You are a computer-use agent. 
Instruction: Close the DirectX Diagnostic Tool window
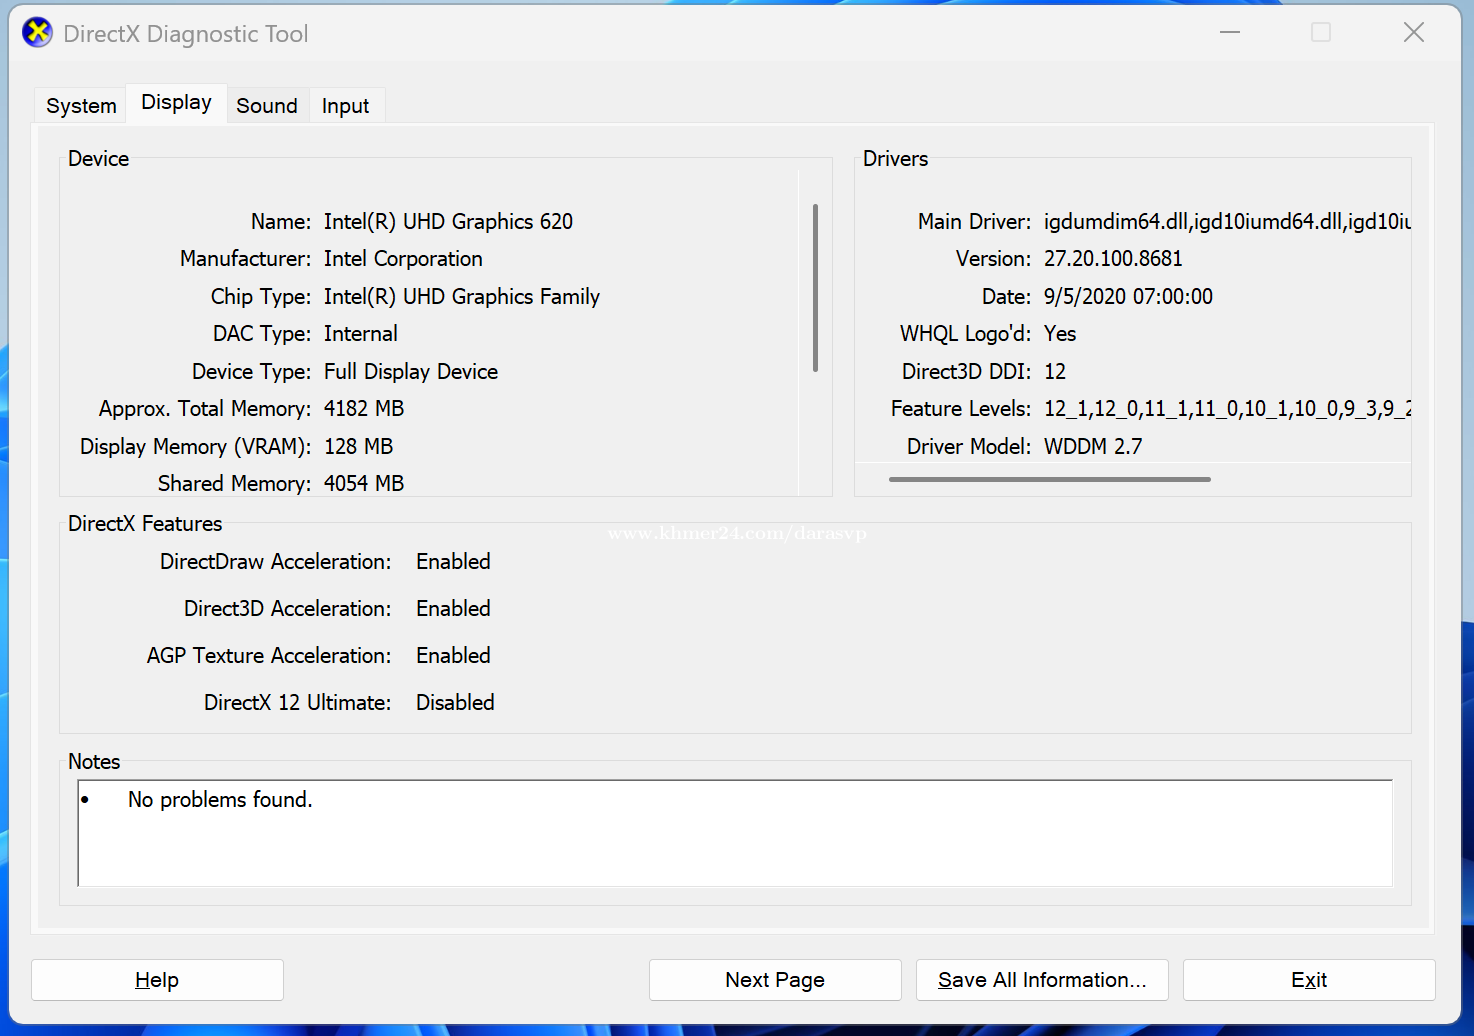[x=1413, y=33]
